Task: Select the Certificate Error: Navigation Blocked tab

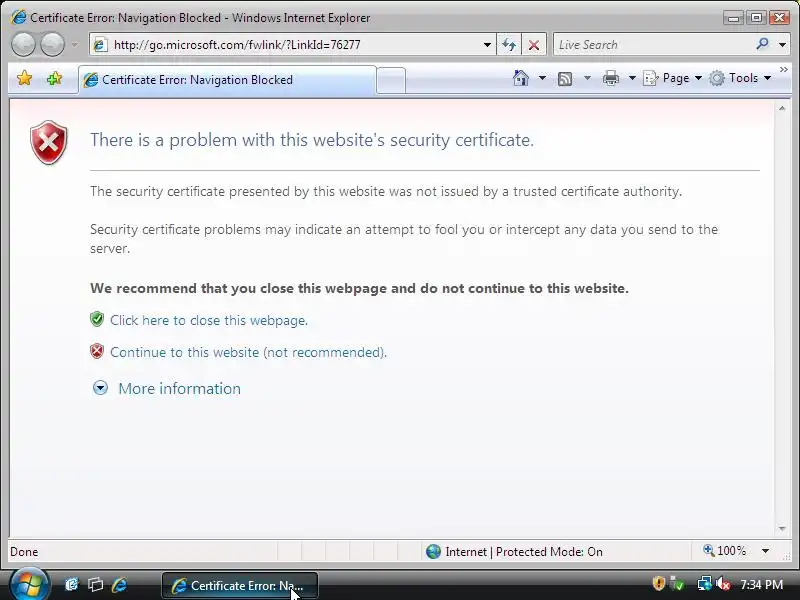Action: click(x=228, y=80)
